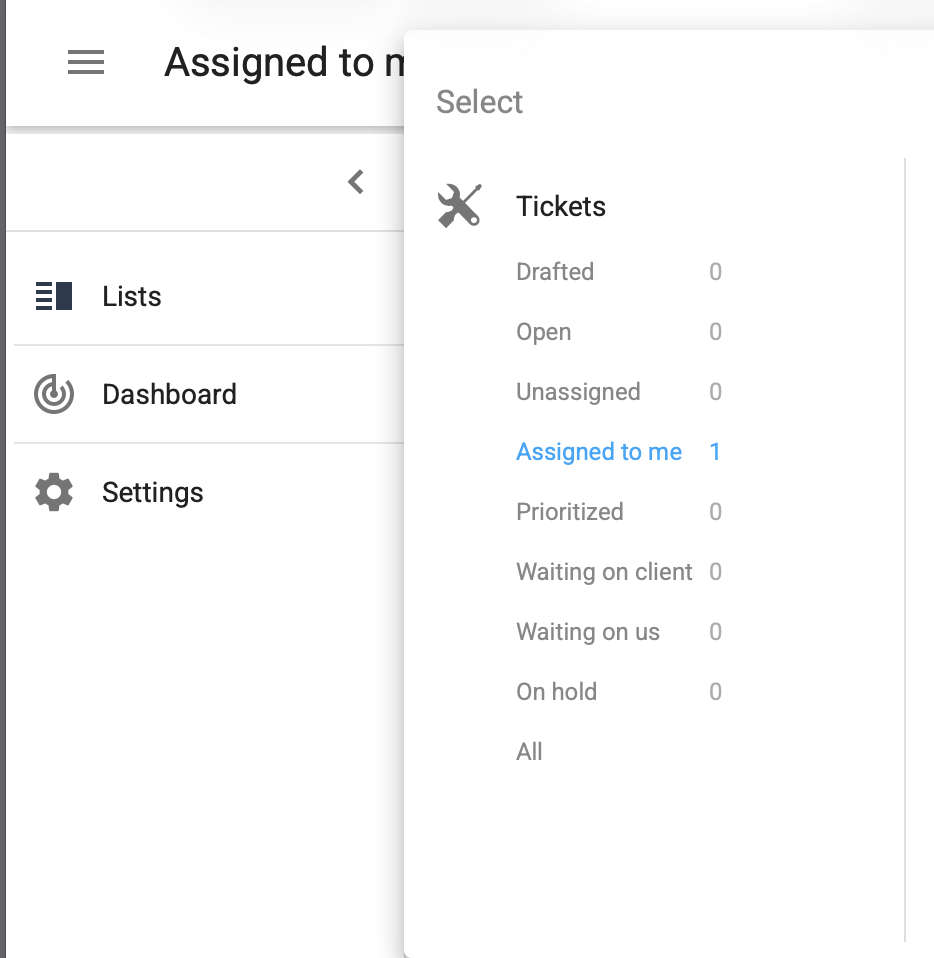This screenshot has width=934, height=958.
Task: Pick the Waiting on client filter
Action: pyautogui.click(x=604, y=572)
